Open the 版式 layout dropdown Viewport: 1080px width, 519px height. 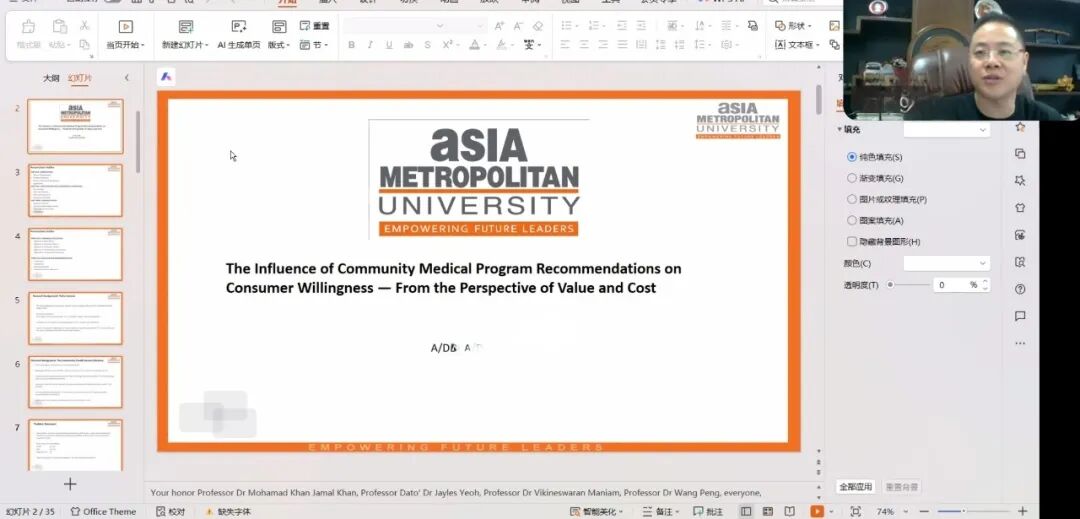279,45
